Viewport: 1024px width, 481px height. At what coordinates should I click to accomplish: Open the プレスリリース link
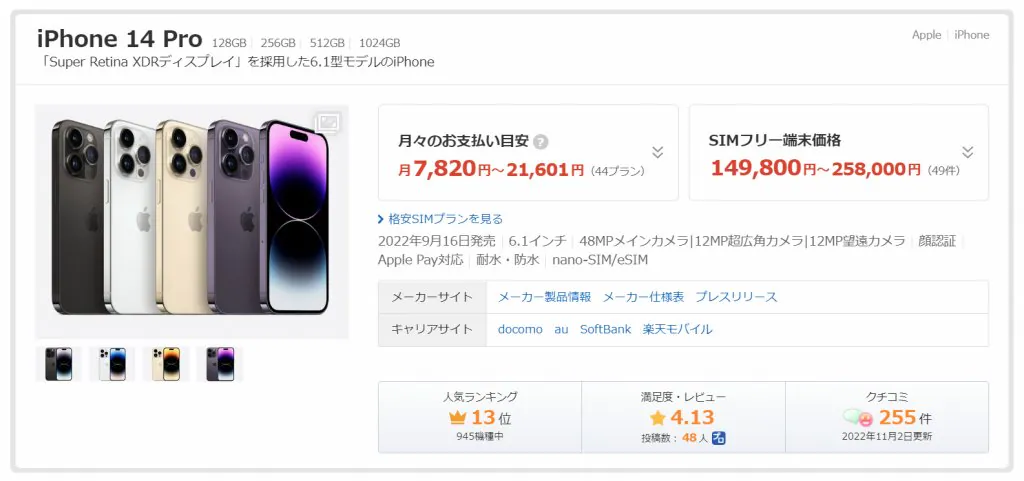click(x=736, y=297)
